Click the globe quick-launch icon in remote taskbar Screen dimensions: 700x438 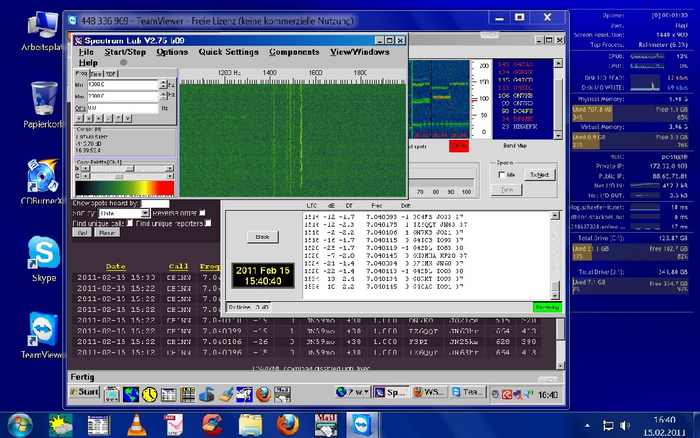[131, 395]
